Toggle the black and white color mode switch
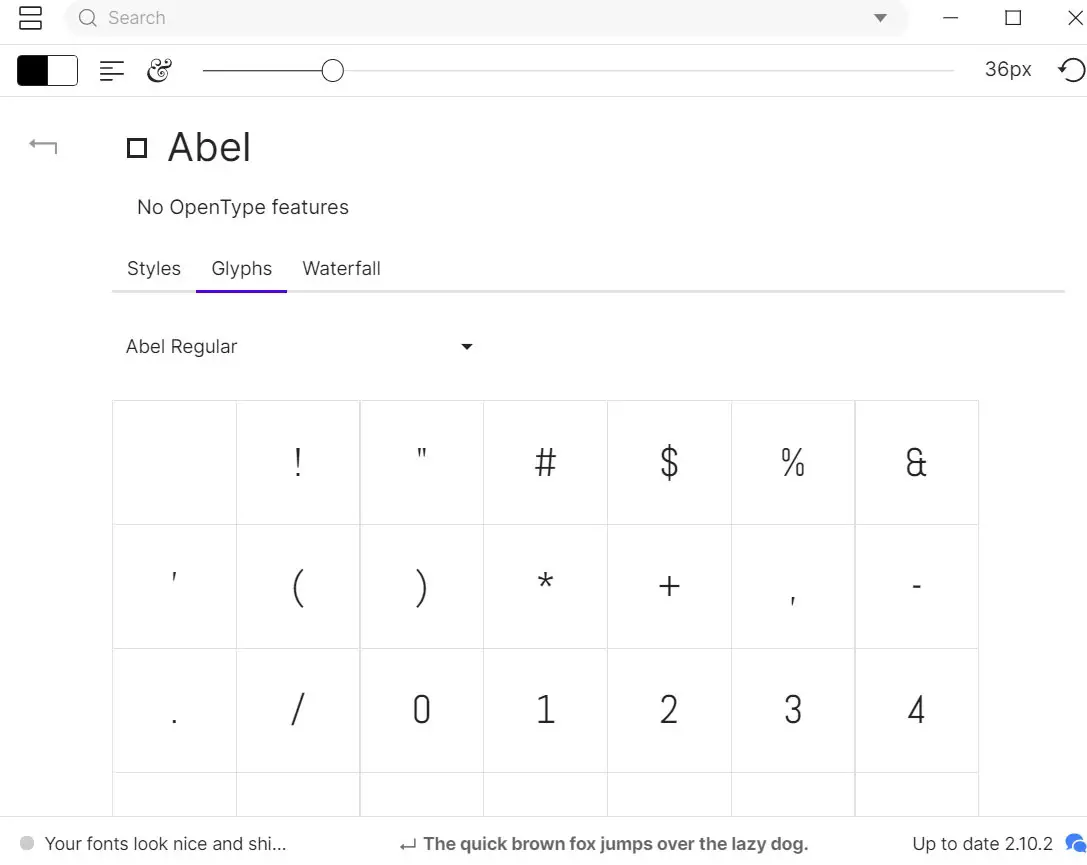The height and width of the screenshot is (865, 1087). pos(48,71)
